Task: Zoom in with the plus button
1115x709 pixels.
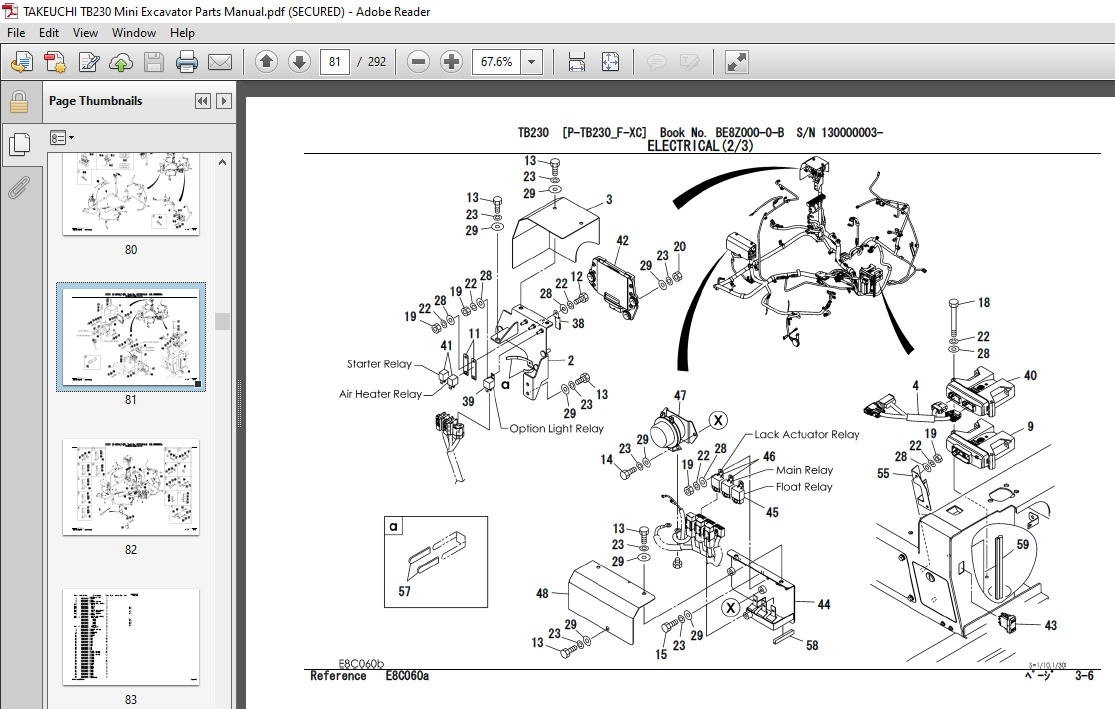Action: point(451,62)
